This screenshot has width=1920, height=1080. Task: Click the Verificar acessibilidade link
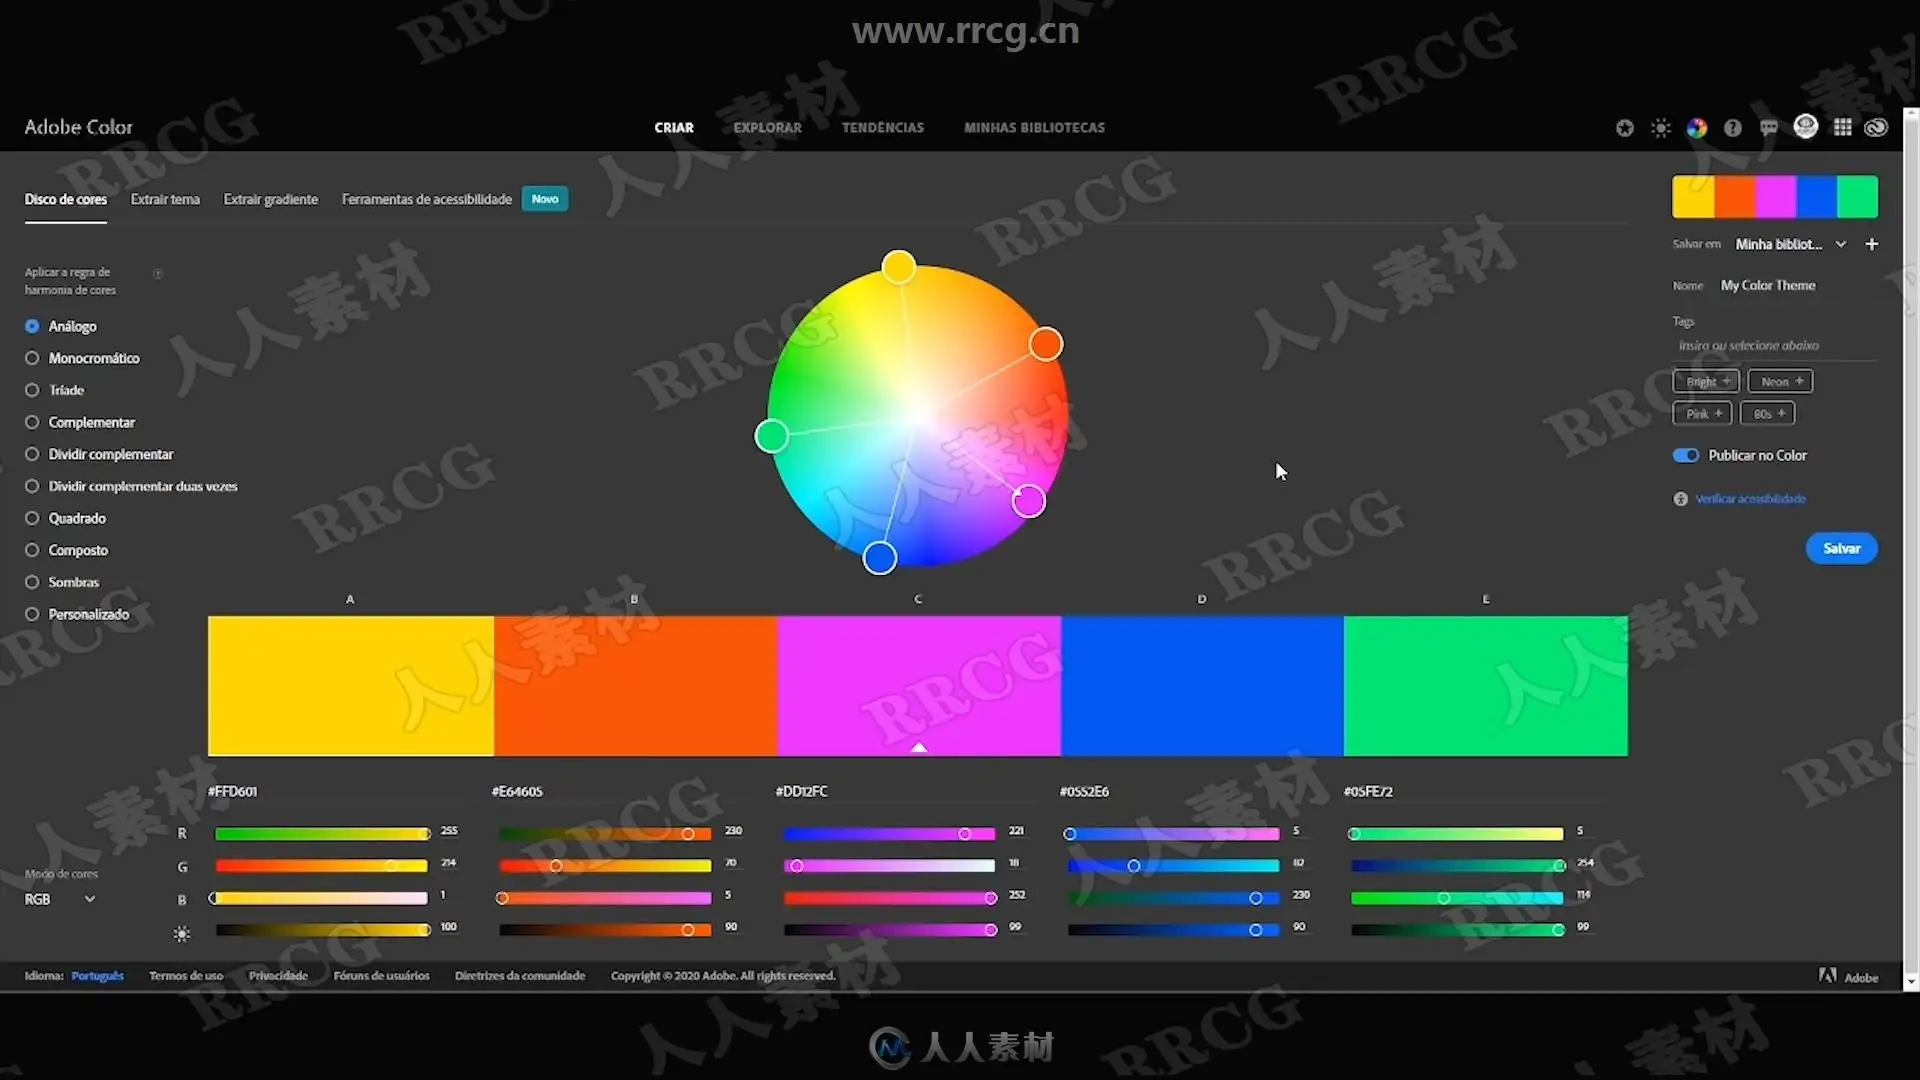tap(1750, 499)
